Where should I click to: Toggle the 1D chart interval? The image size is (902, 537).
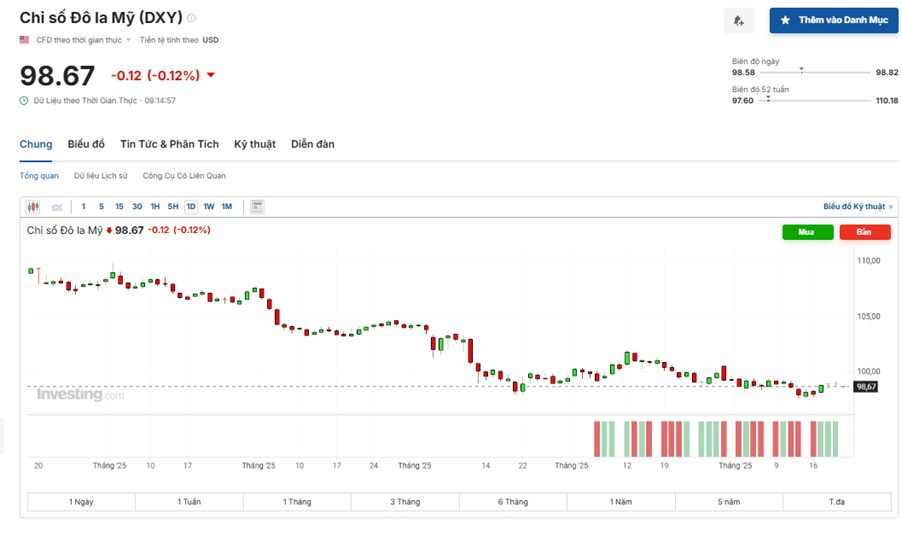[x=191, y=207]
